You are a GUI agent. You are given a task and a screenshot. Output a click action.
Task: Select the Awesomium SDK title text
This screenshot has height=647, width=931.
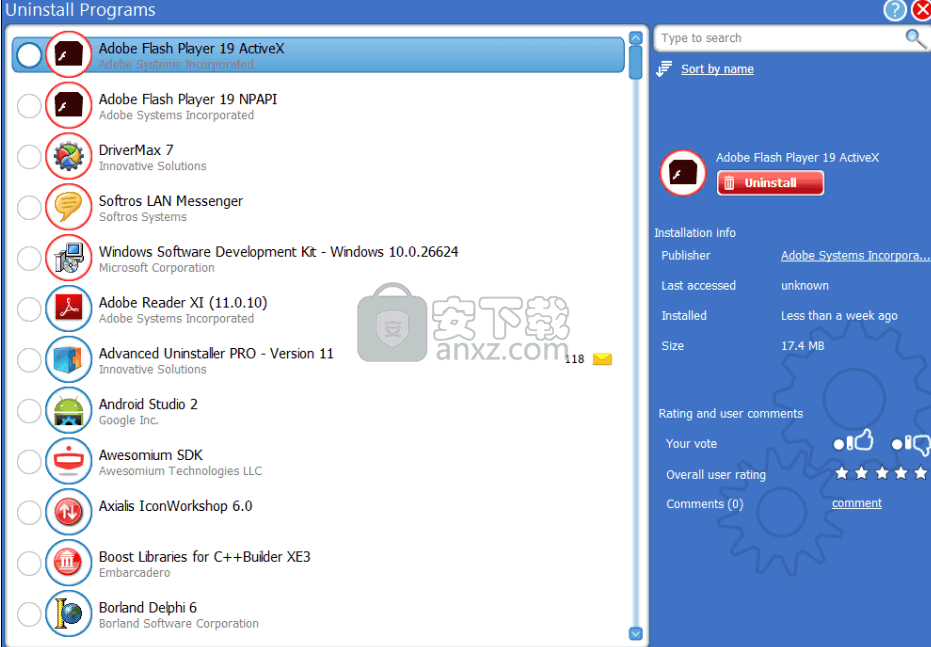point(151,455)
